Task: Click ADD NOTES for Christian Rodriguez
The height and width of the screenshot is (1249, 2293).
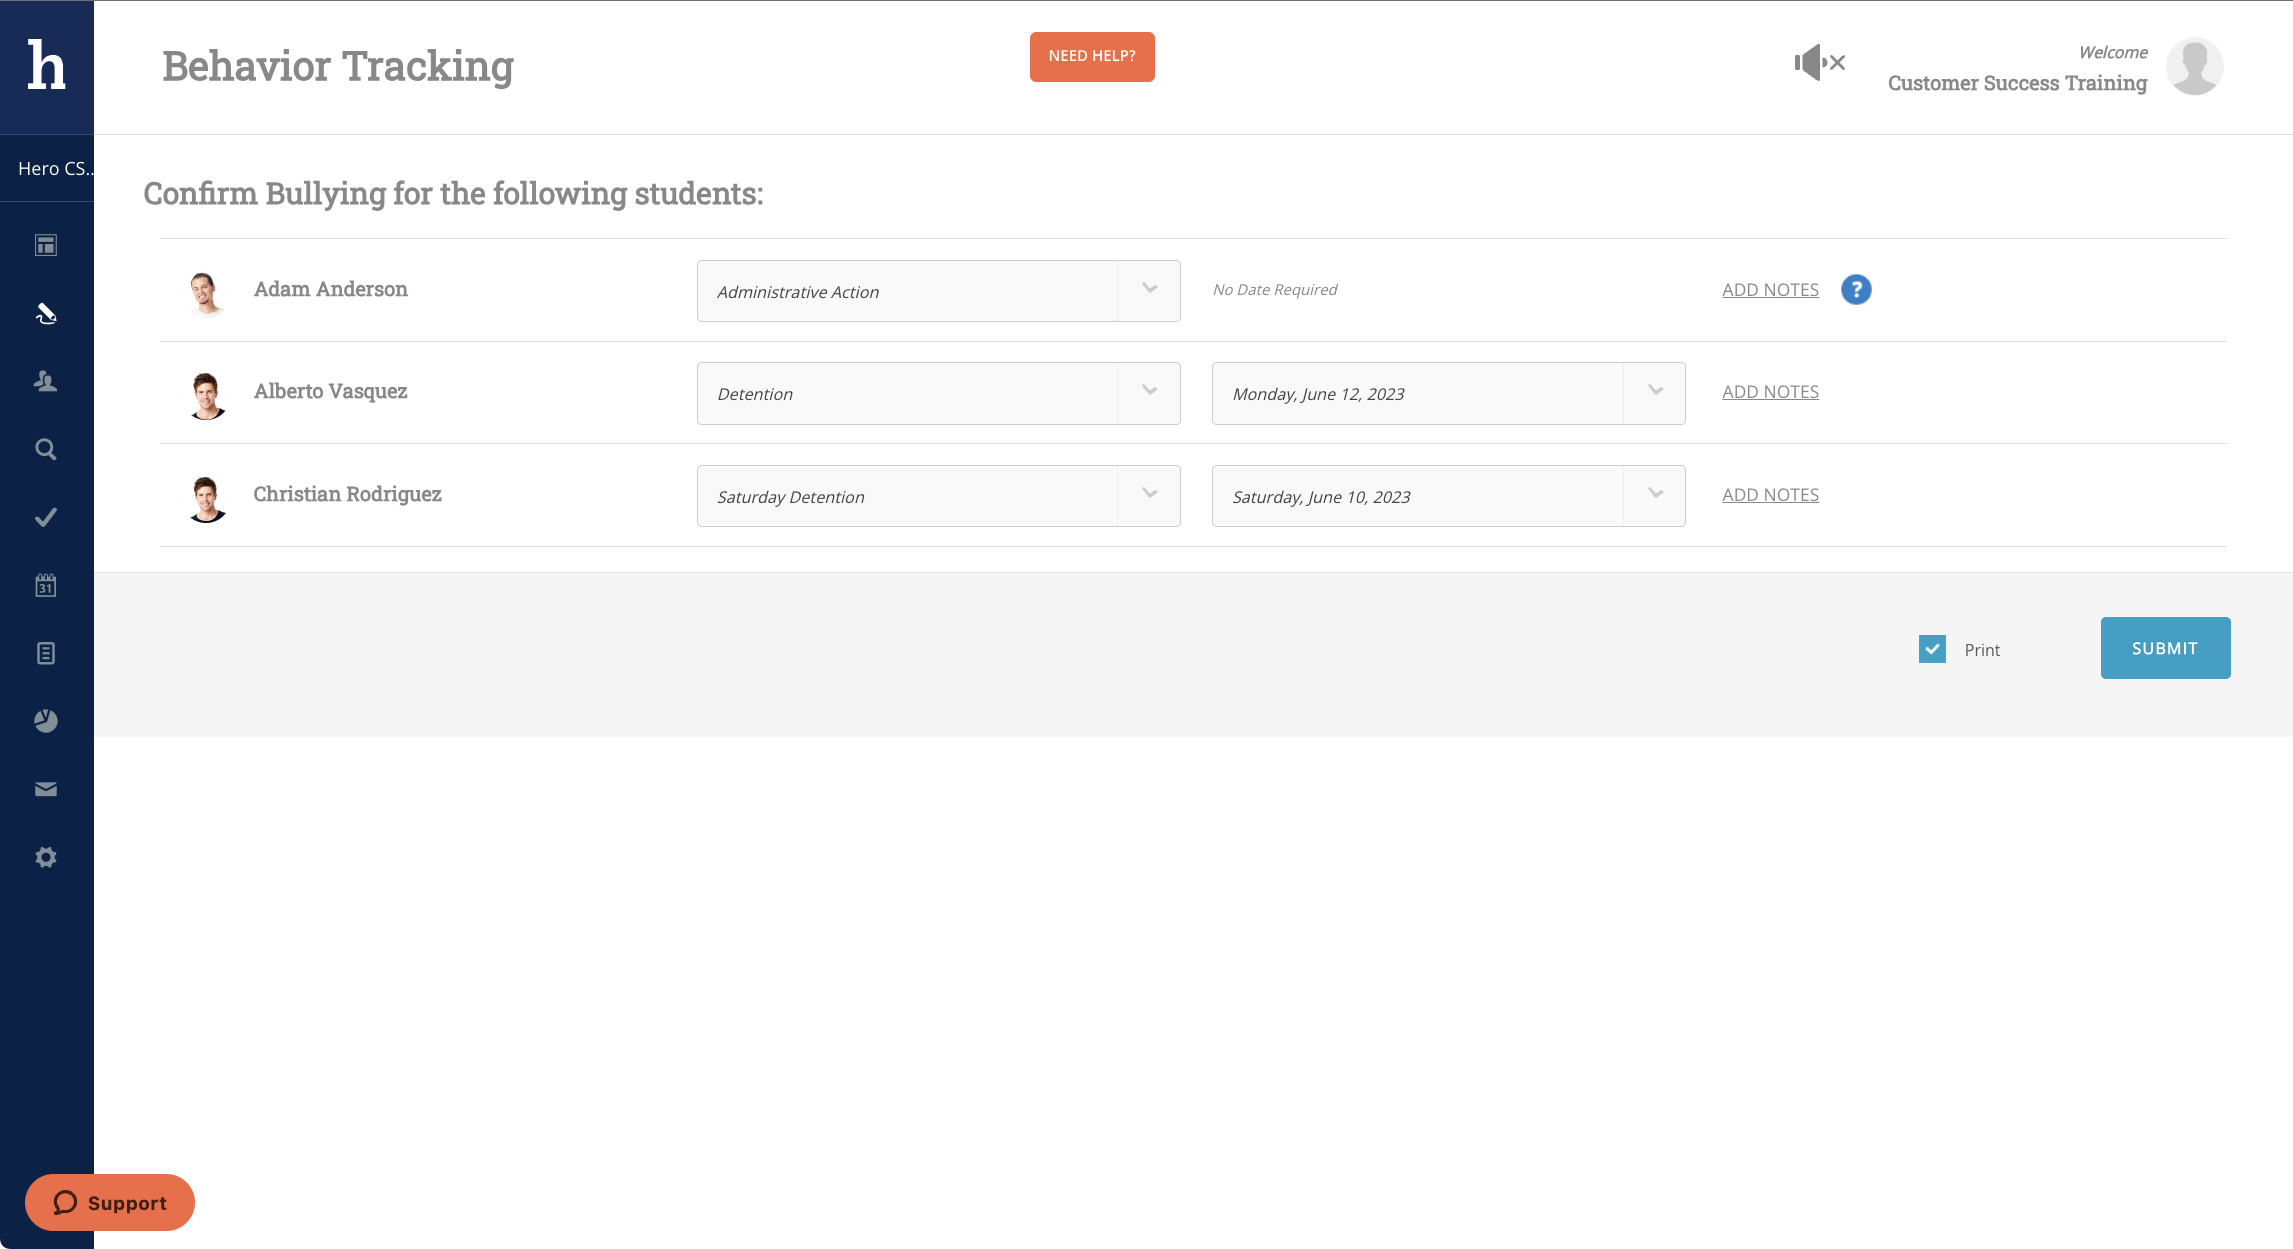Action: (x=1770, y=495)
